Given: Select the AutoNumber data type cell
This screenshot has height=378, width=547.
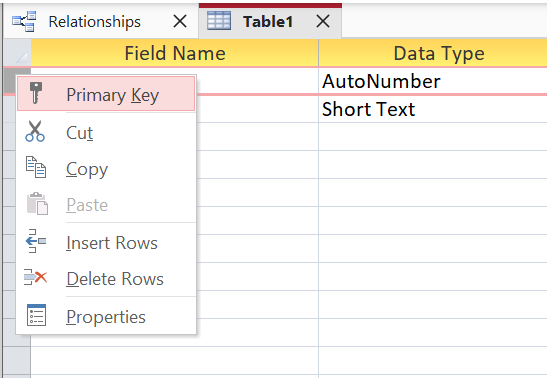Looking at the screenshot, I should 433,81.
